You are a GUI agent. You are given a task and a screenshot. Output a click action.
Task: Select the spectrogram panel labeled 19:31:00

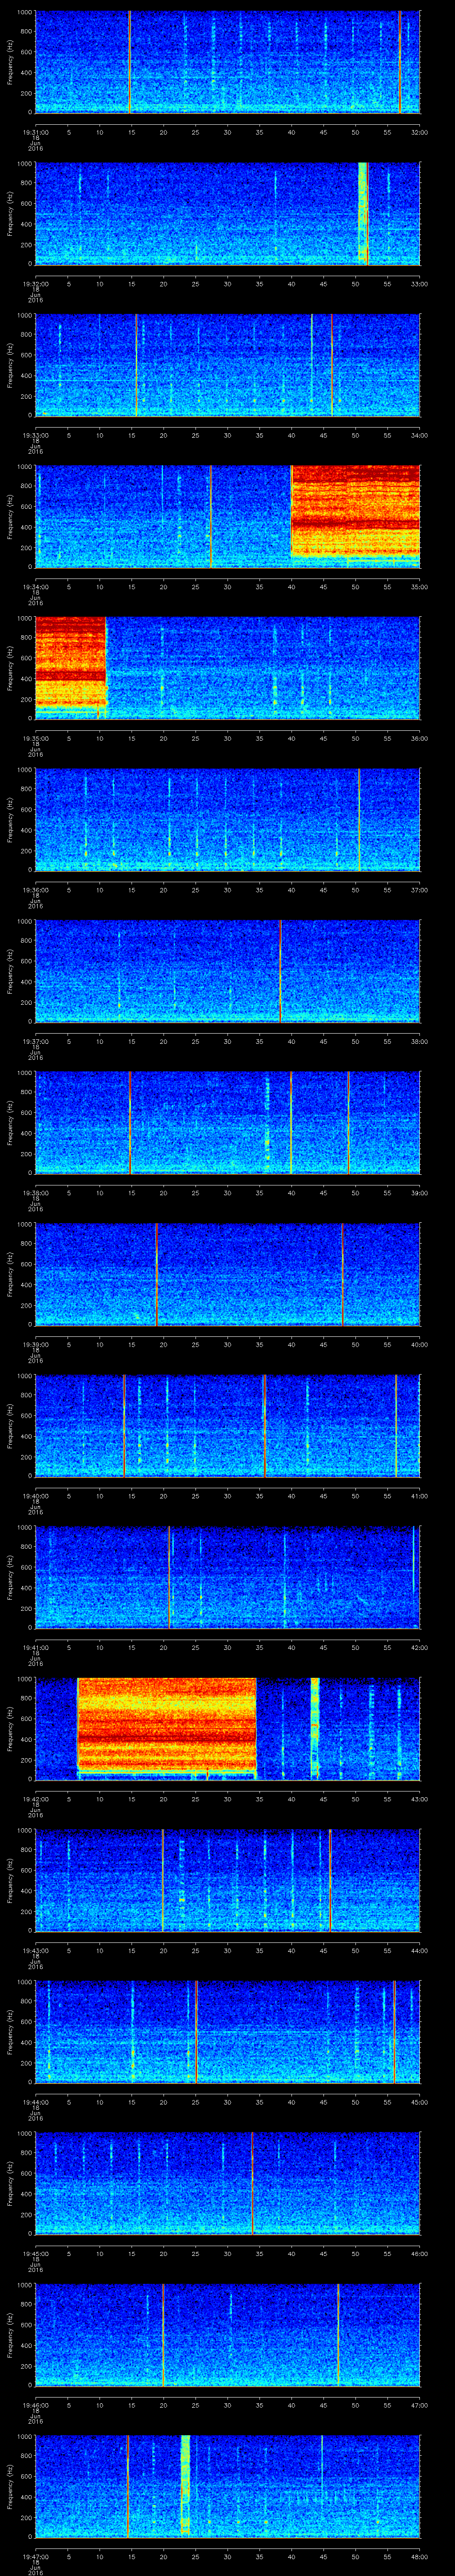[x=227, y=62]
